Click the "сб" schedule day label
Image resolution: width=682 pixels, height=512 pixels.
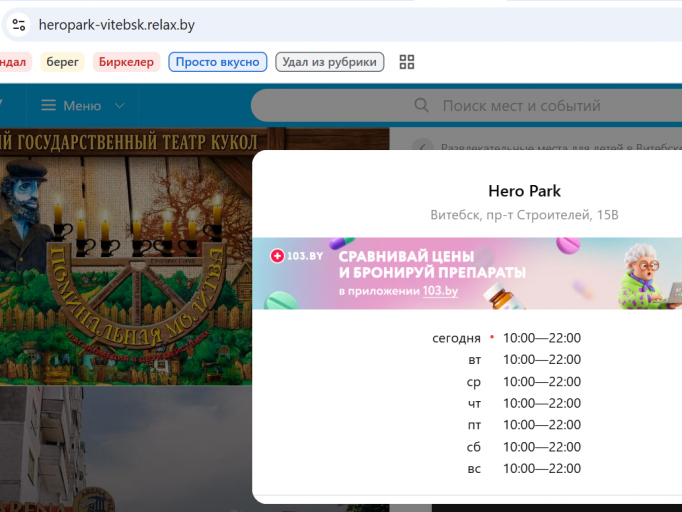coord(474,447)
